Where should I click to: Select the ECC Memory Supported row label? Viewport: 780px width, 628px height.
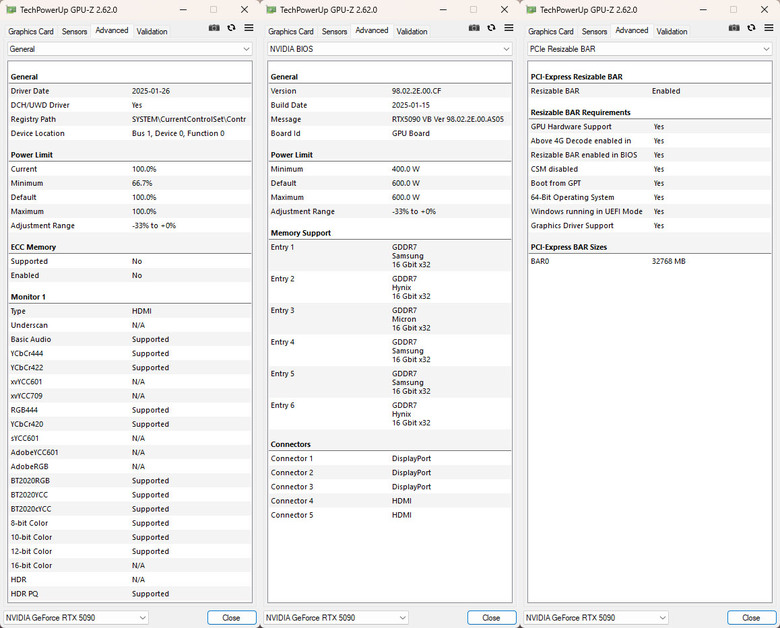pos(29,261)
